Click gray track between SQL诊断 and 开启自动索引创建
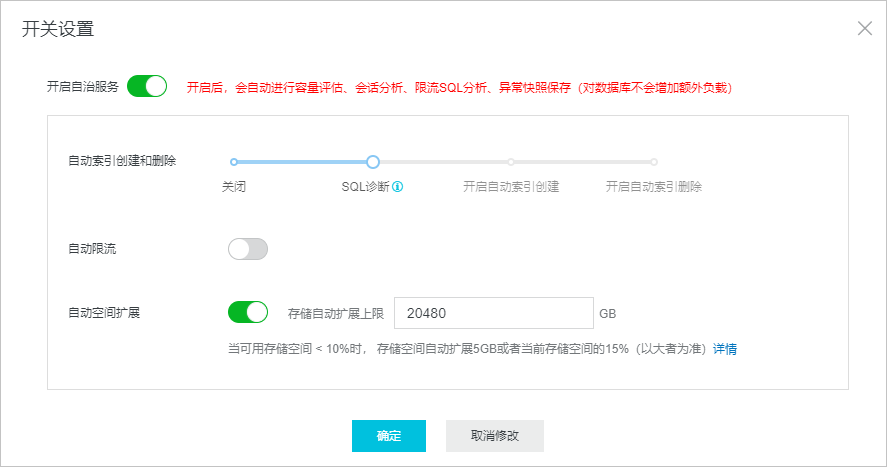The width and height of the screenshot is (887, 467). [x=443, y=162]
